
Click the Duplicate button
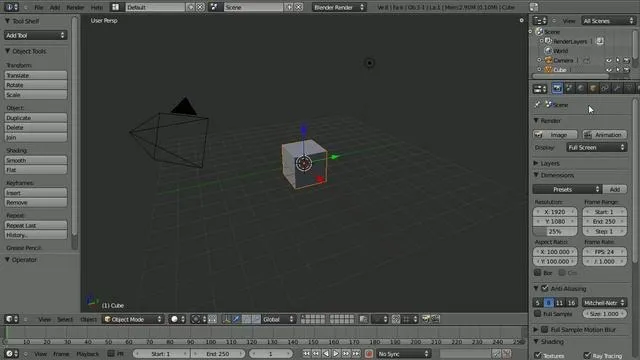tap(36, 118)
